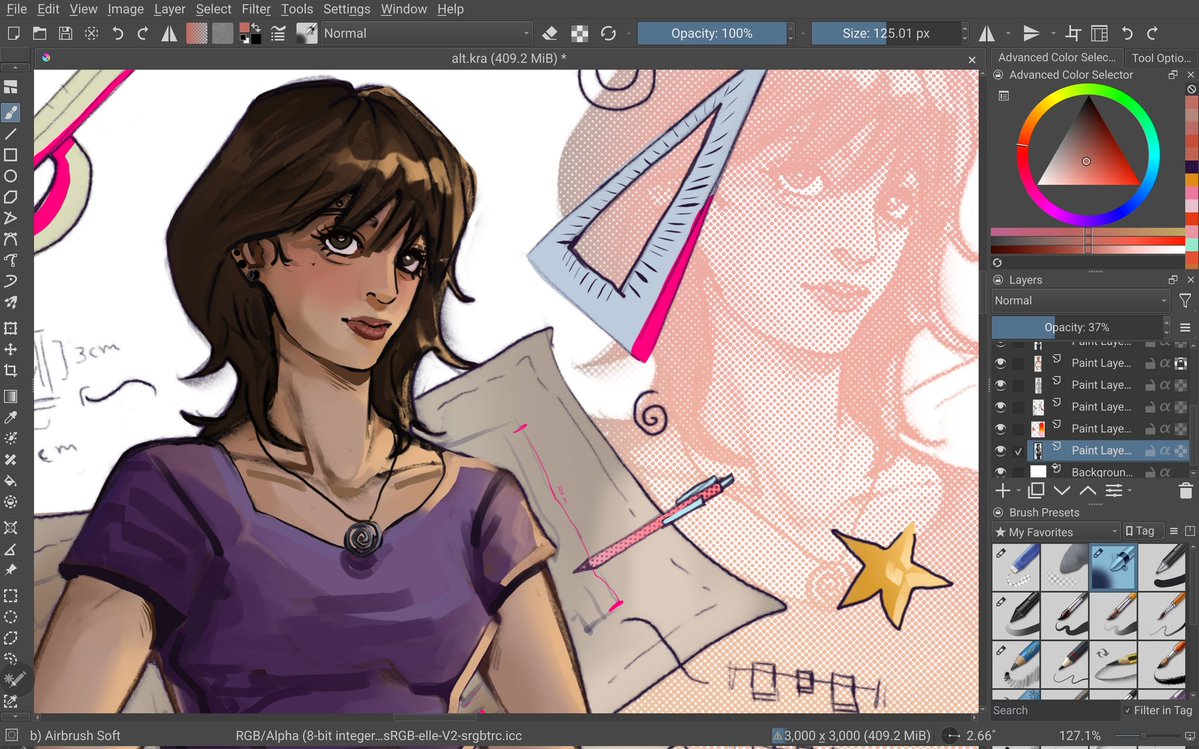
Task: Toggle the Filter in Tag checkbox
Action: coord(1127,711)
